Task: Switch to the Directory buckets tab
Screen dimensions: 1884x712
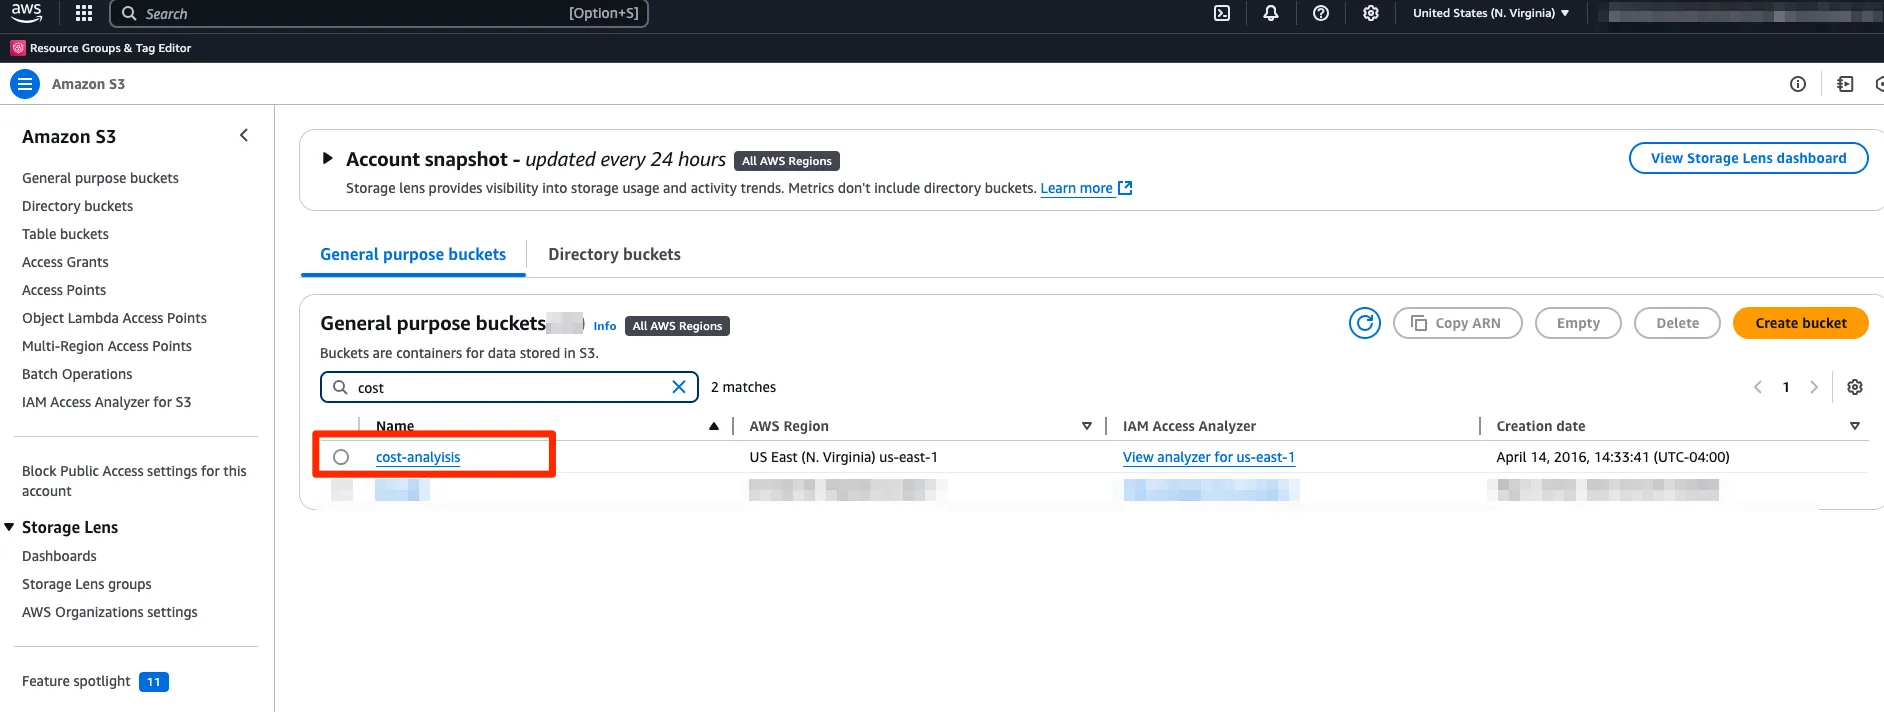Action: coord(614,254)
